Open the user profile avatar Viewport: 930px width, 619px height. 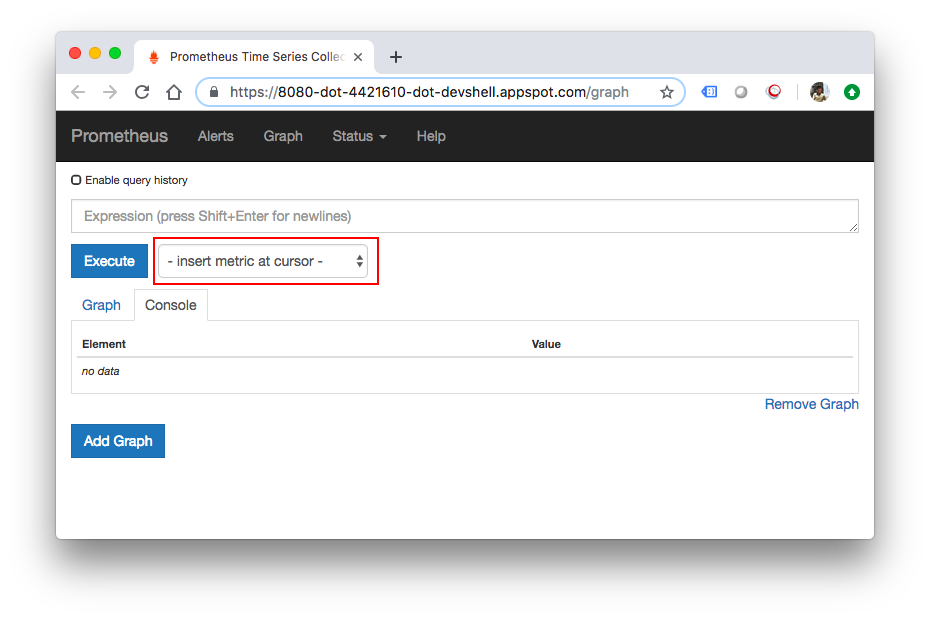click(x=819, y=92)
